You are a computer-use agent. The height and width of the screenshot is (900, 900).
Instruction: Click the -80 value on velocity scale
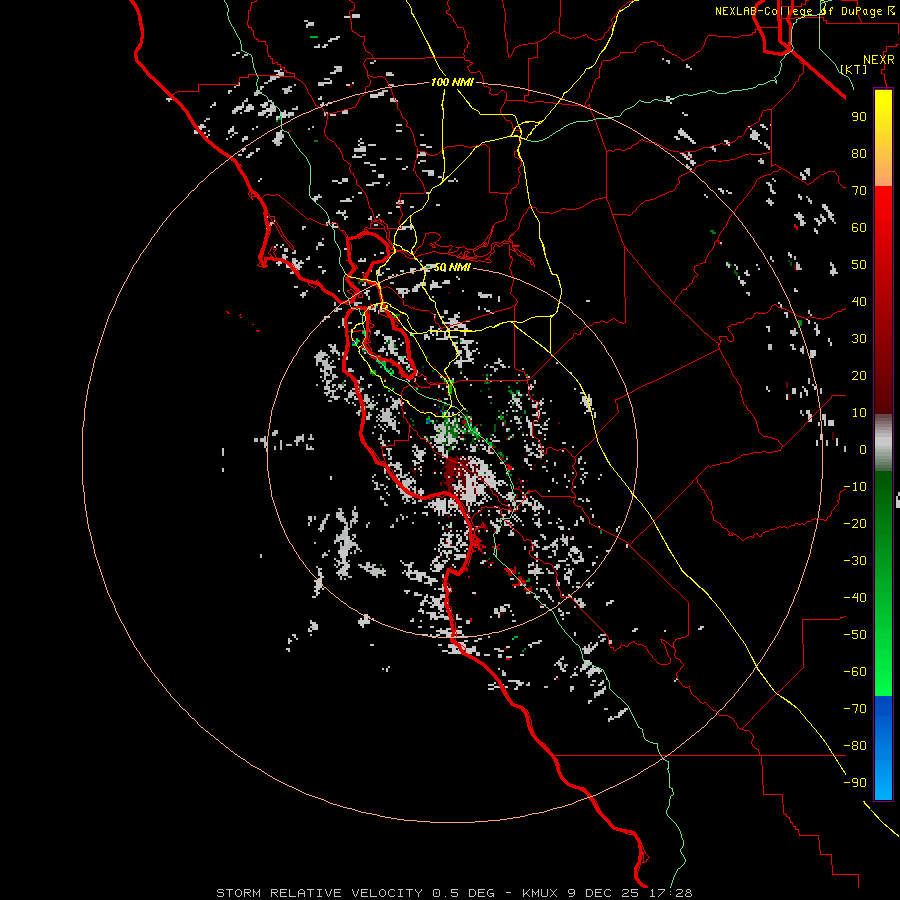tap(855, 746)
